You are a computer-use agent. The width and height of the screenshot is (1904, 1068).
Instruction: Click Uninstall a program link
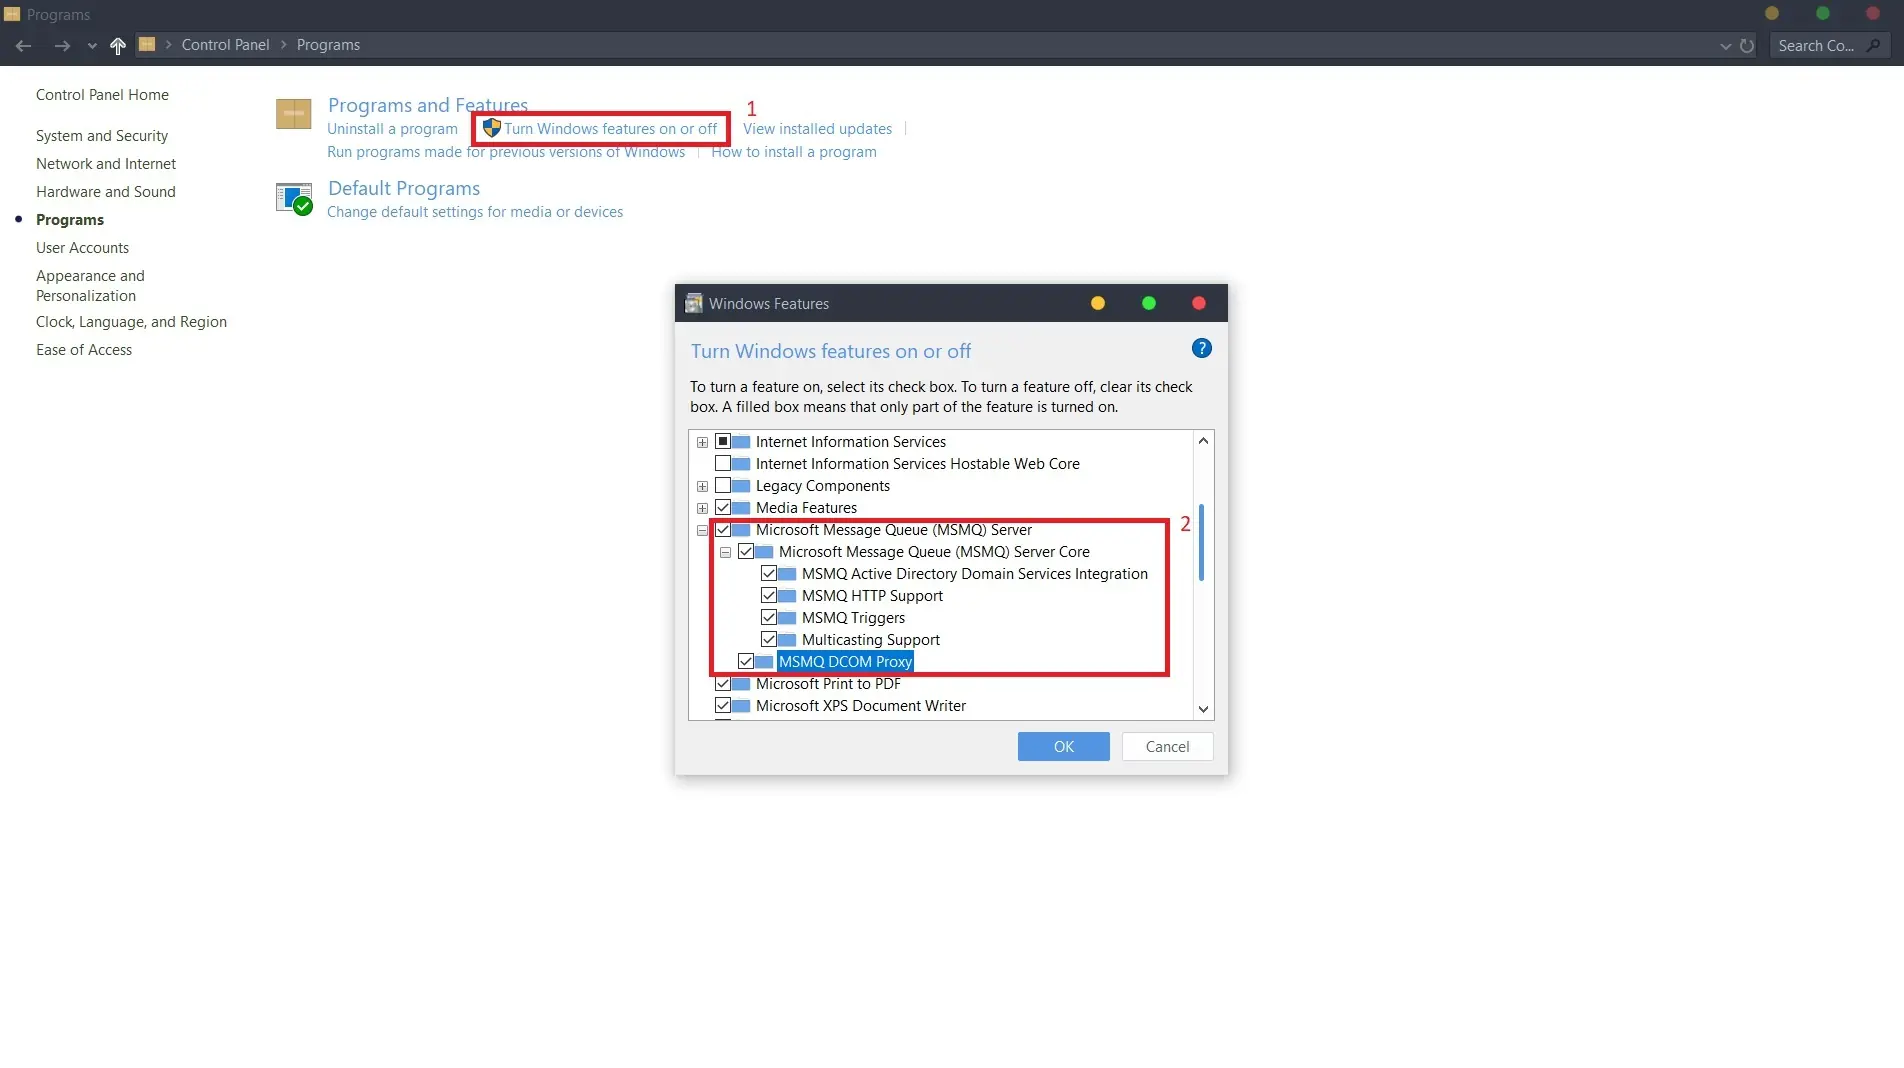(x=392, y=129)
